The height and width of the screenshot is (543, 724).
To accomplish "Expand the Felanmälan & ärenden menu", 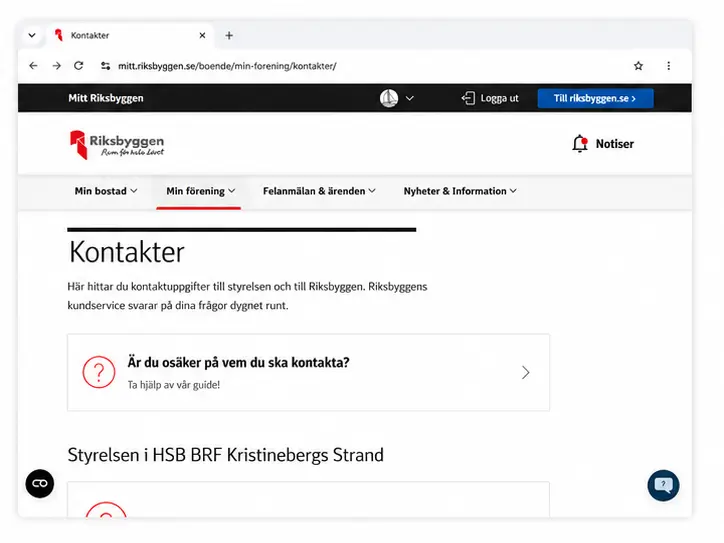I will (x=319, y=191).
